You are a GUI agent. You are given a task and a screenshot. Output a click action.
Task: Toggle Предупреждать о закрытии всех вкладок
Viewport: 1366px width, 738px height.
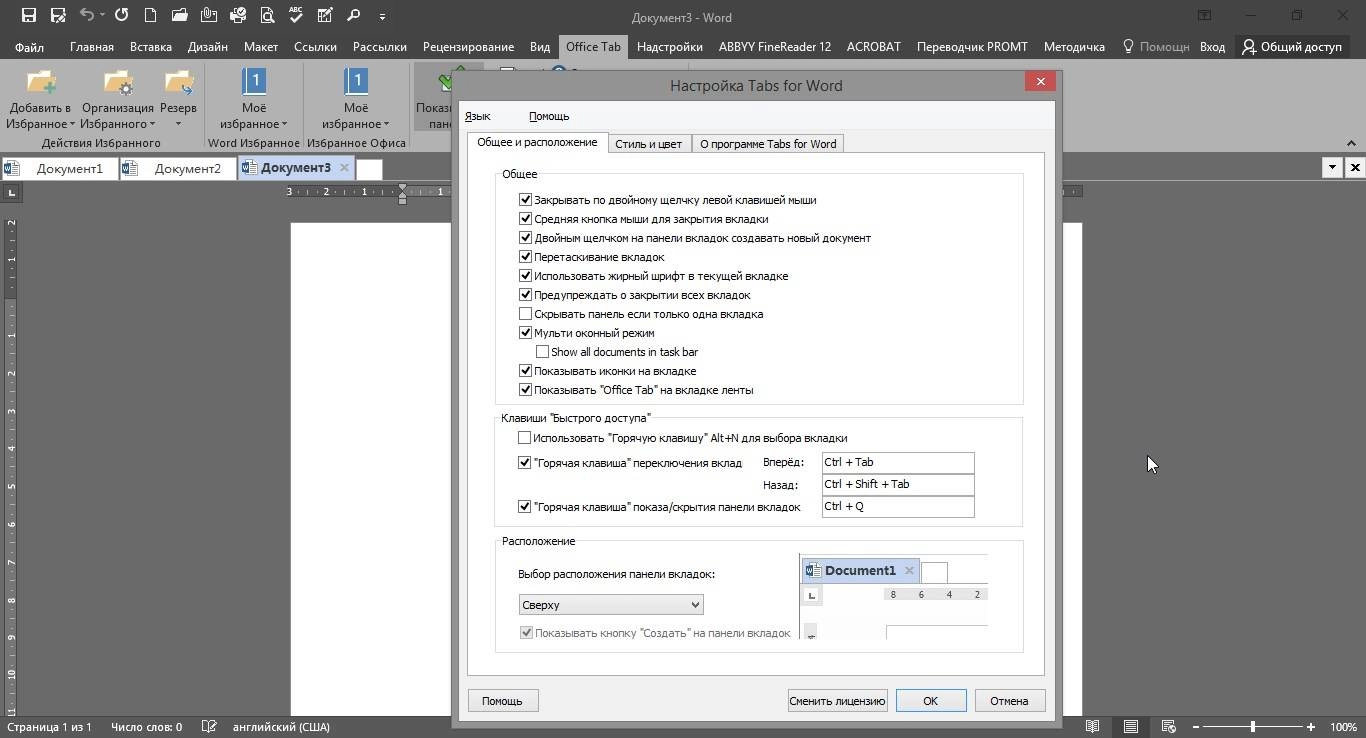coord(525,295)
